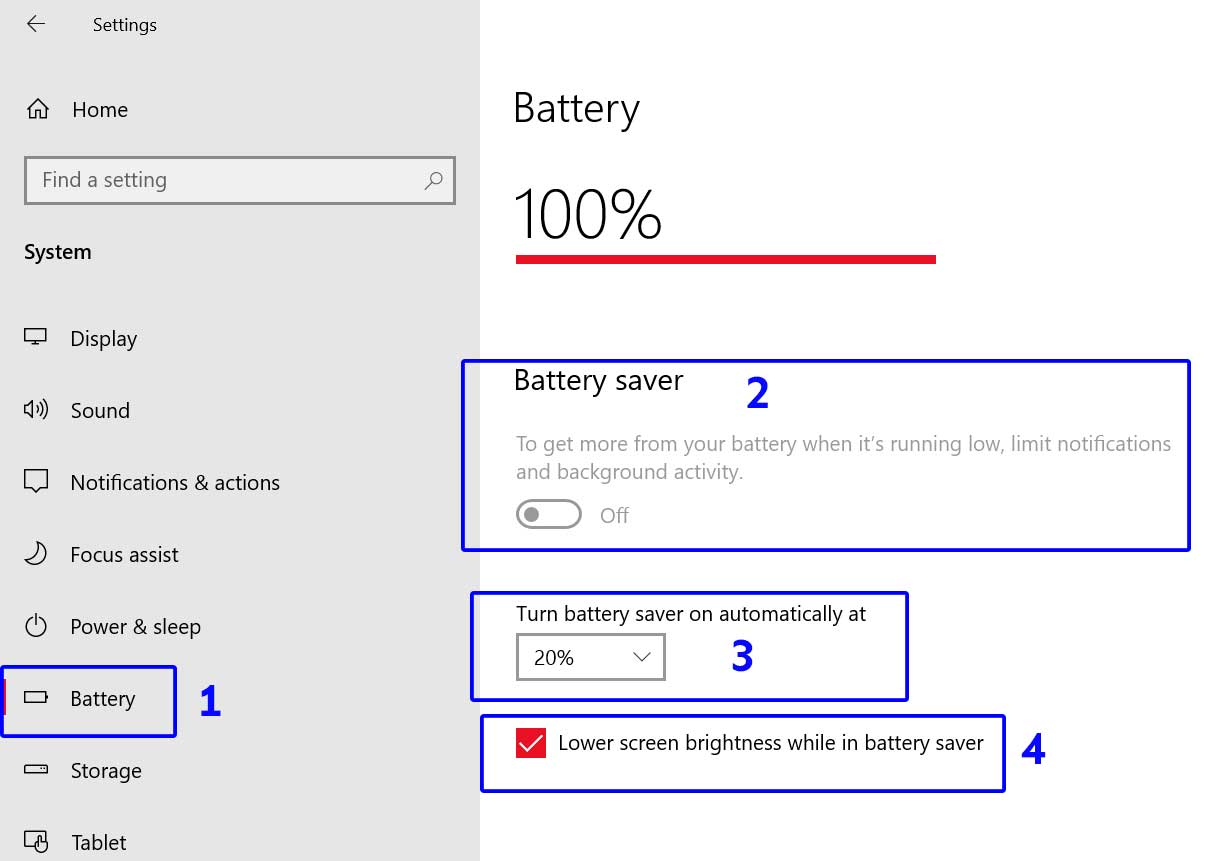Click inside the Find a setting search box
This screenshot has width=1209, height=861.
[x=240, y=180]
